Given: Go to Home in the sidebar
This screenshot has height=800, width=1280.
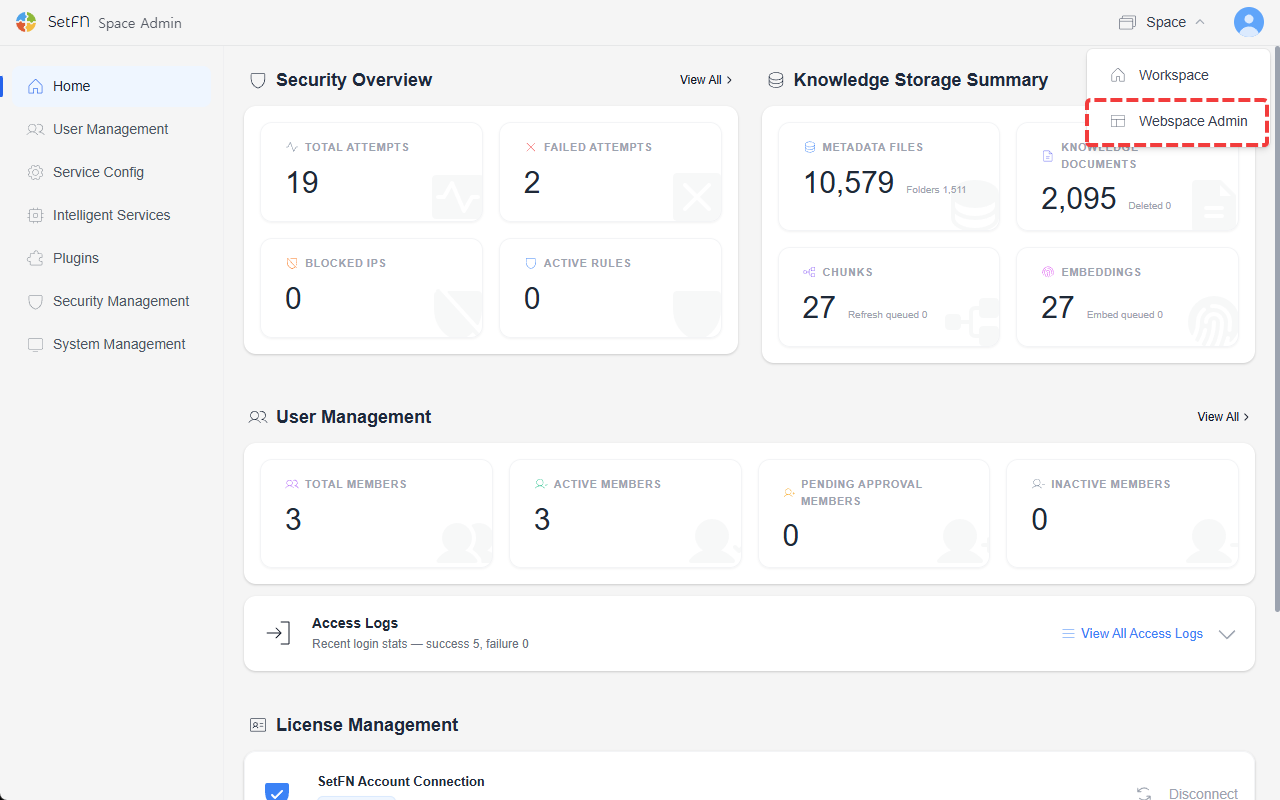Looking at the screenshot, I should tap(112, 86).
